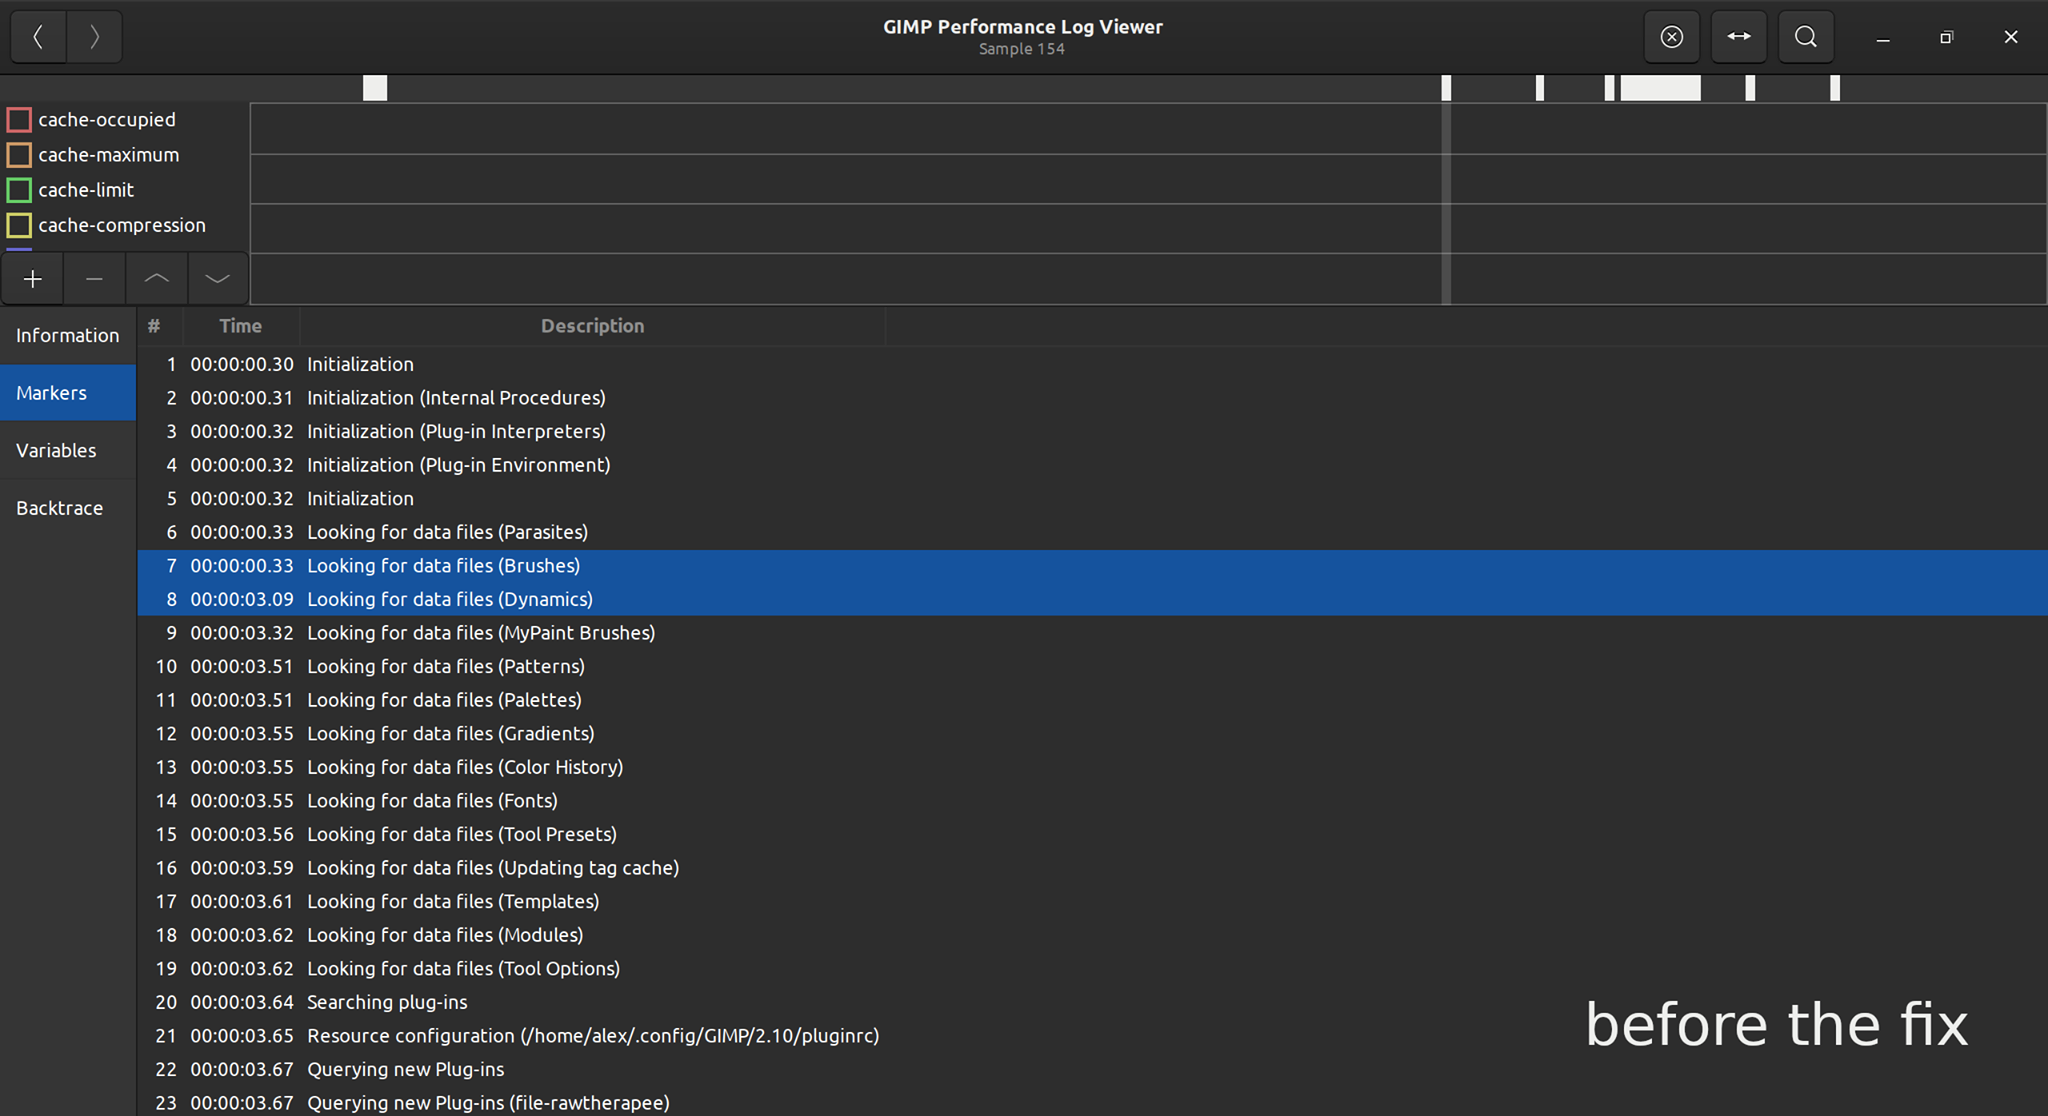Select Looking for data files (Tool Presets)
The image size is (2048, 1116).
[1092, 834]
